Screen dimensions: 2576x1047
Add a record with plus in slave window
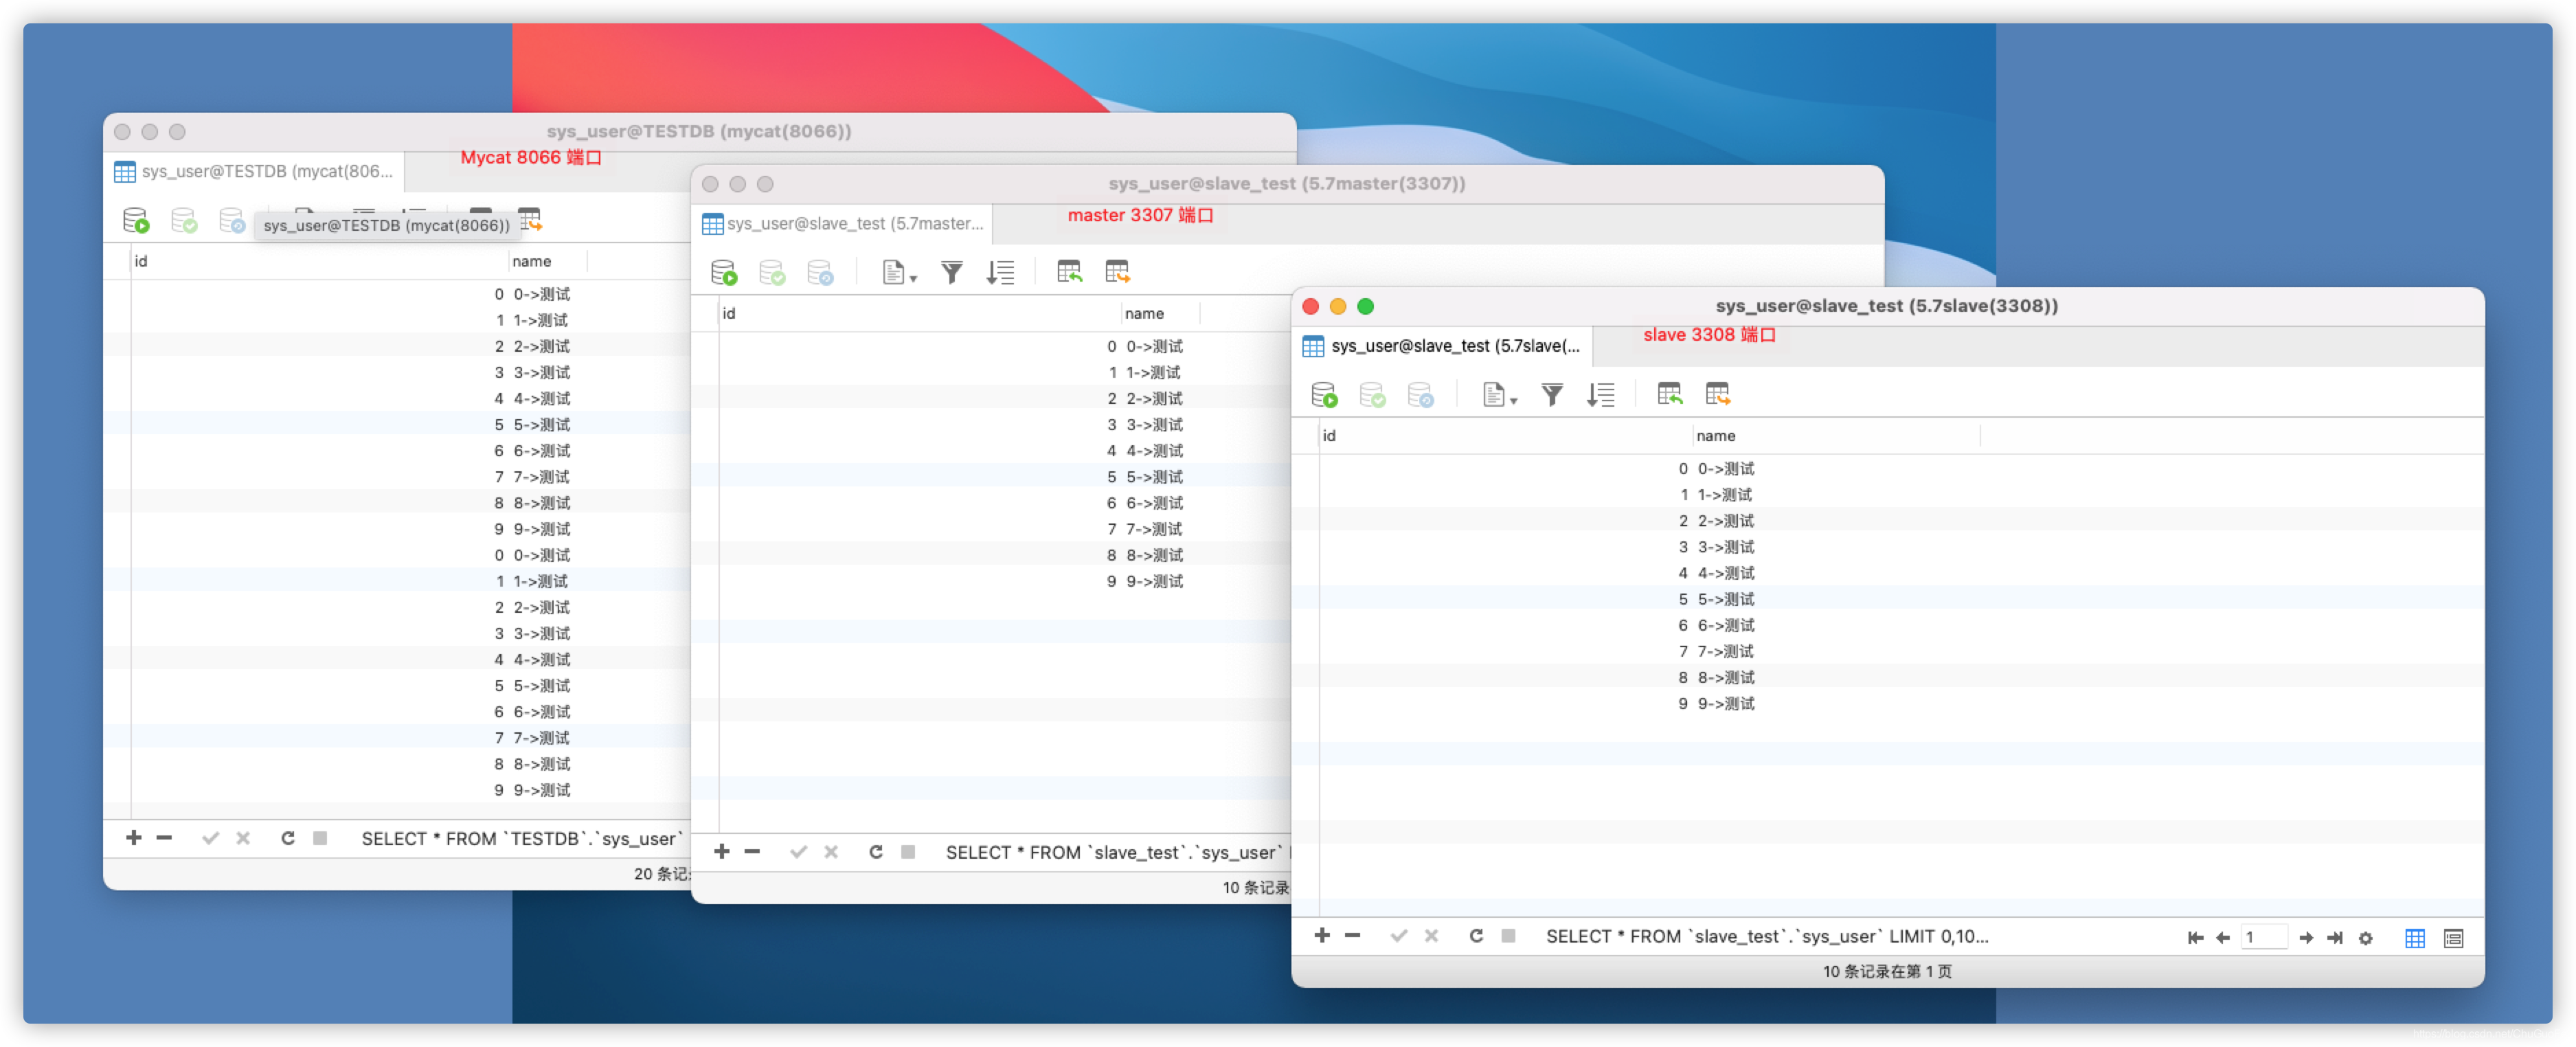1322,936
